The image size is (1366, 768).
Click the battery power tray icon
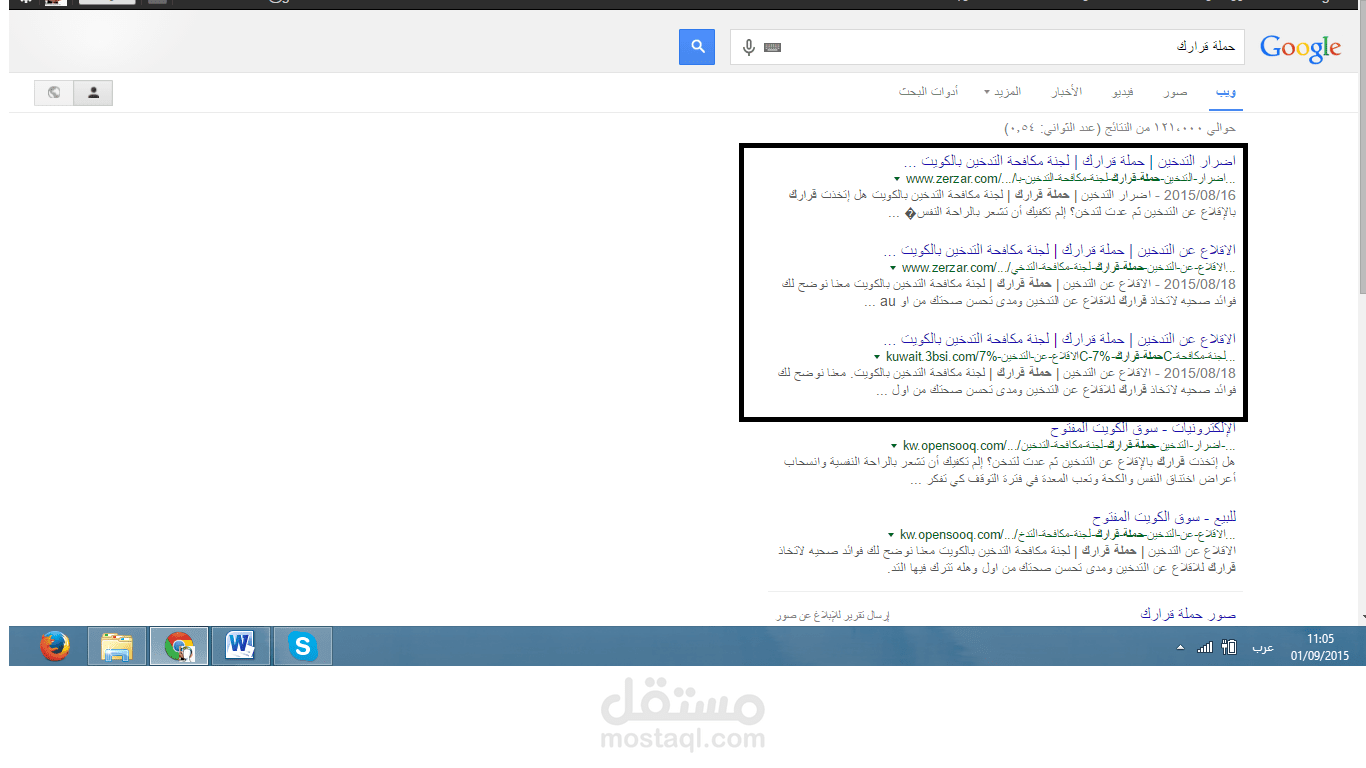(1230, 647)
